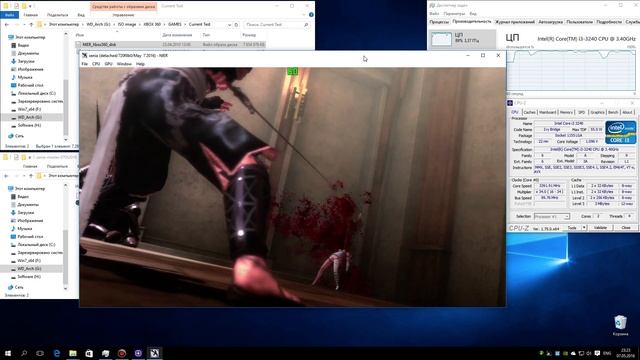Open the Вид ribbon tab in top Explorer
The image size is (640, 360).
coord(81,15)
